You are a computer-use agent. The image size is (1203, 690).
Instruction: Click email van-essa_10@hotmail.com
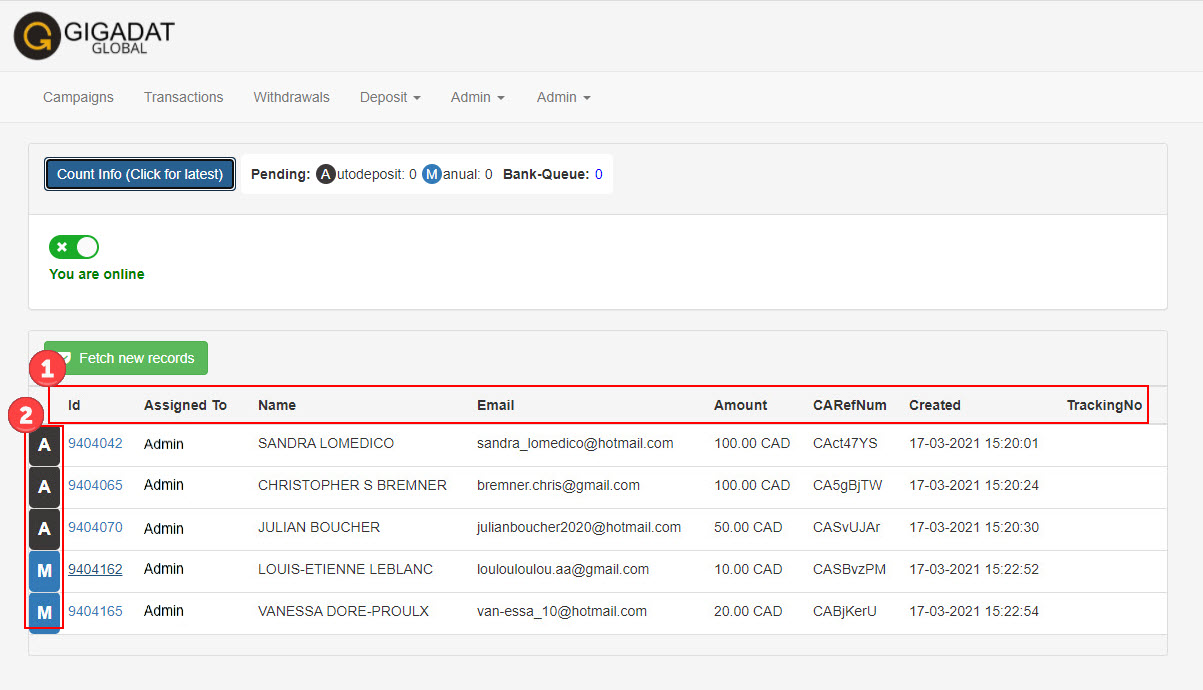point(562,611)
